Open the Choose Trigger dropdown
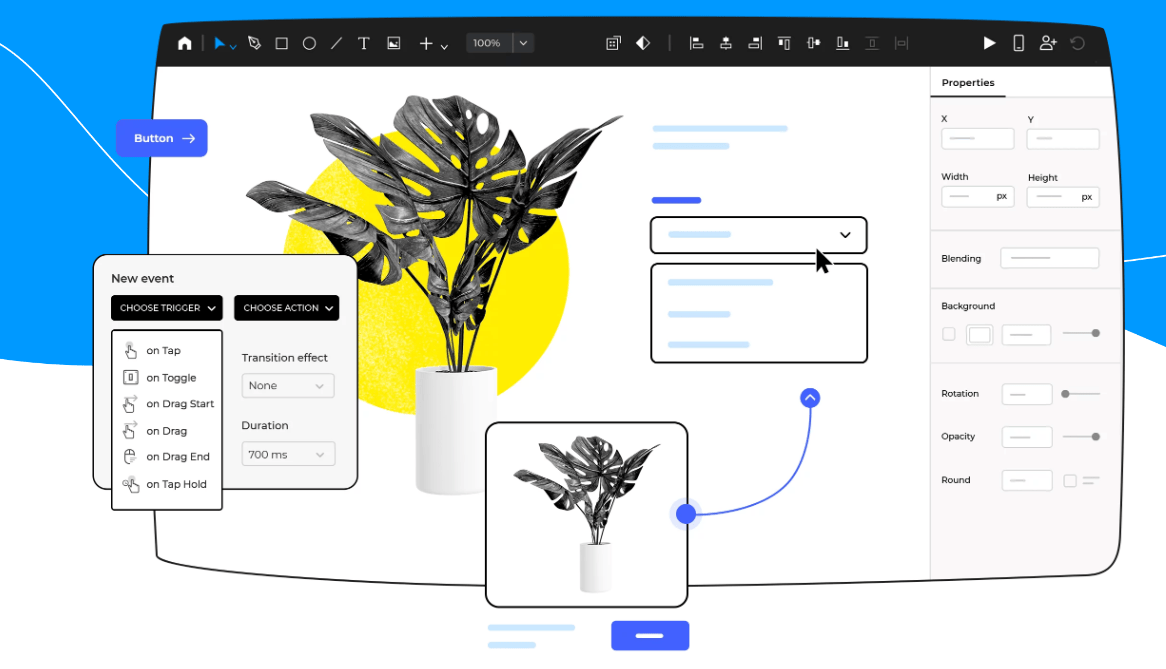1166x669 pixels. pos(167,308)
